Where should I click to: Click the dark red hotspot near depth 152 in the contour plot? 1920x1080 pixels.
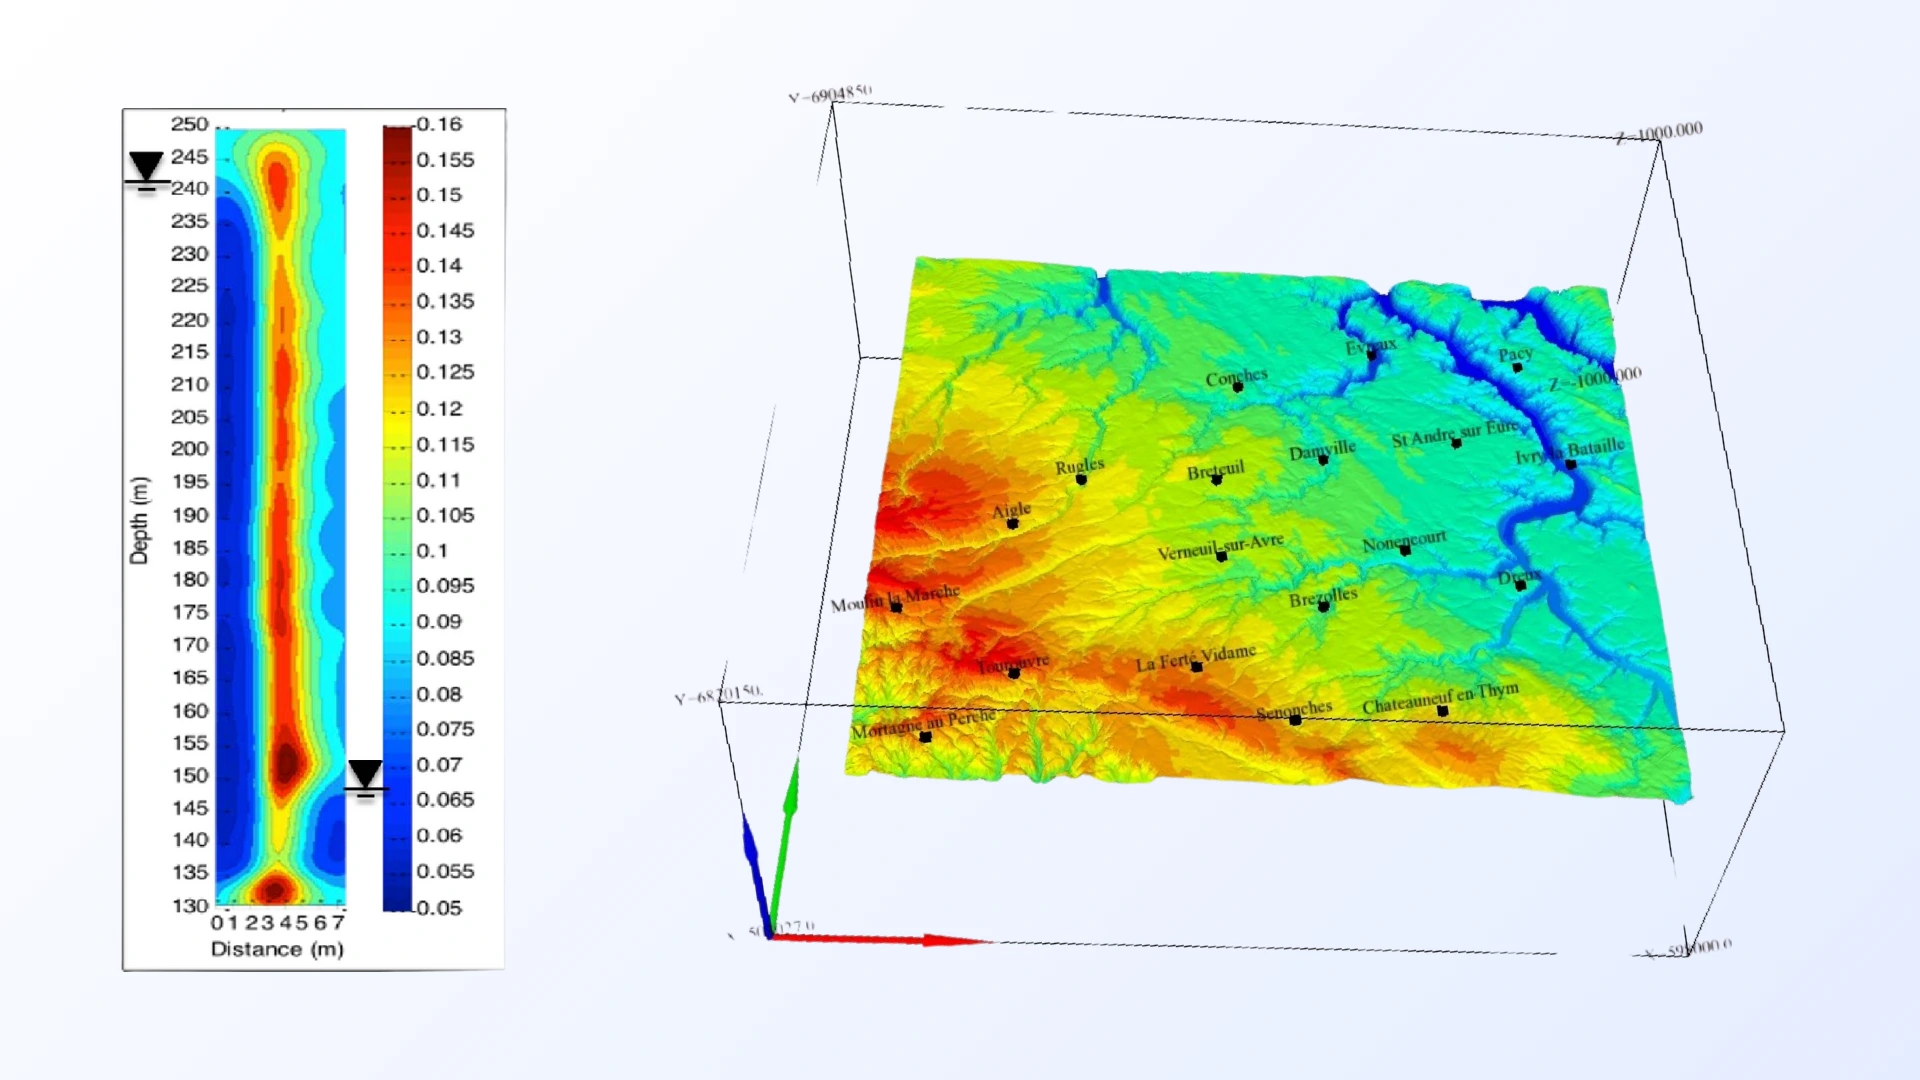click(x=287, y=763)
